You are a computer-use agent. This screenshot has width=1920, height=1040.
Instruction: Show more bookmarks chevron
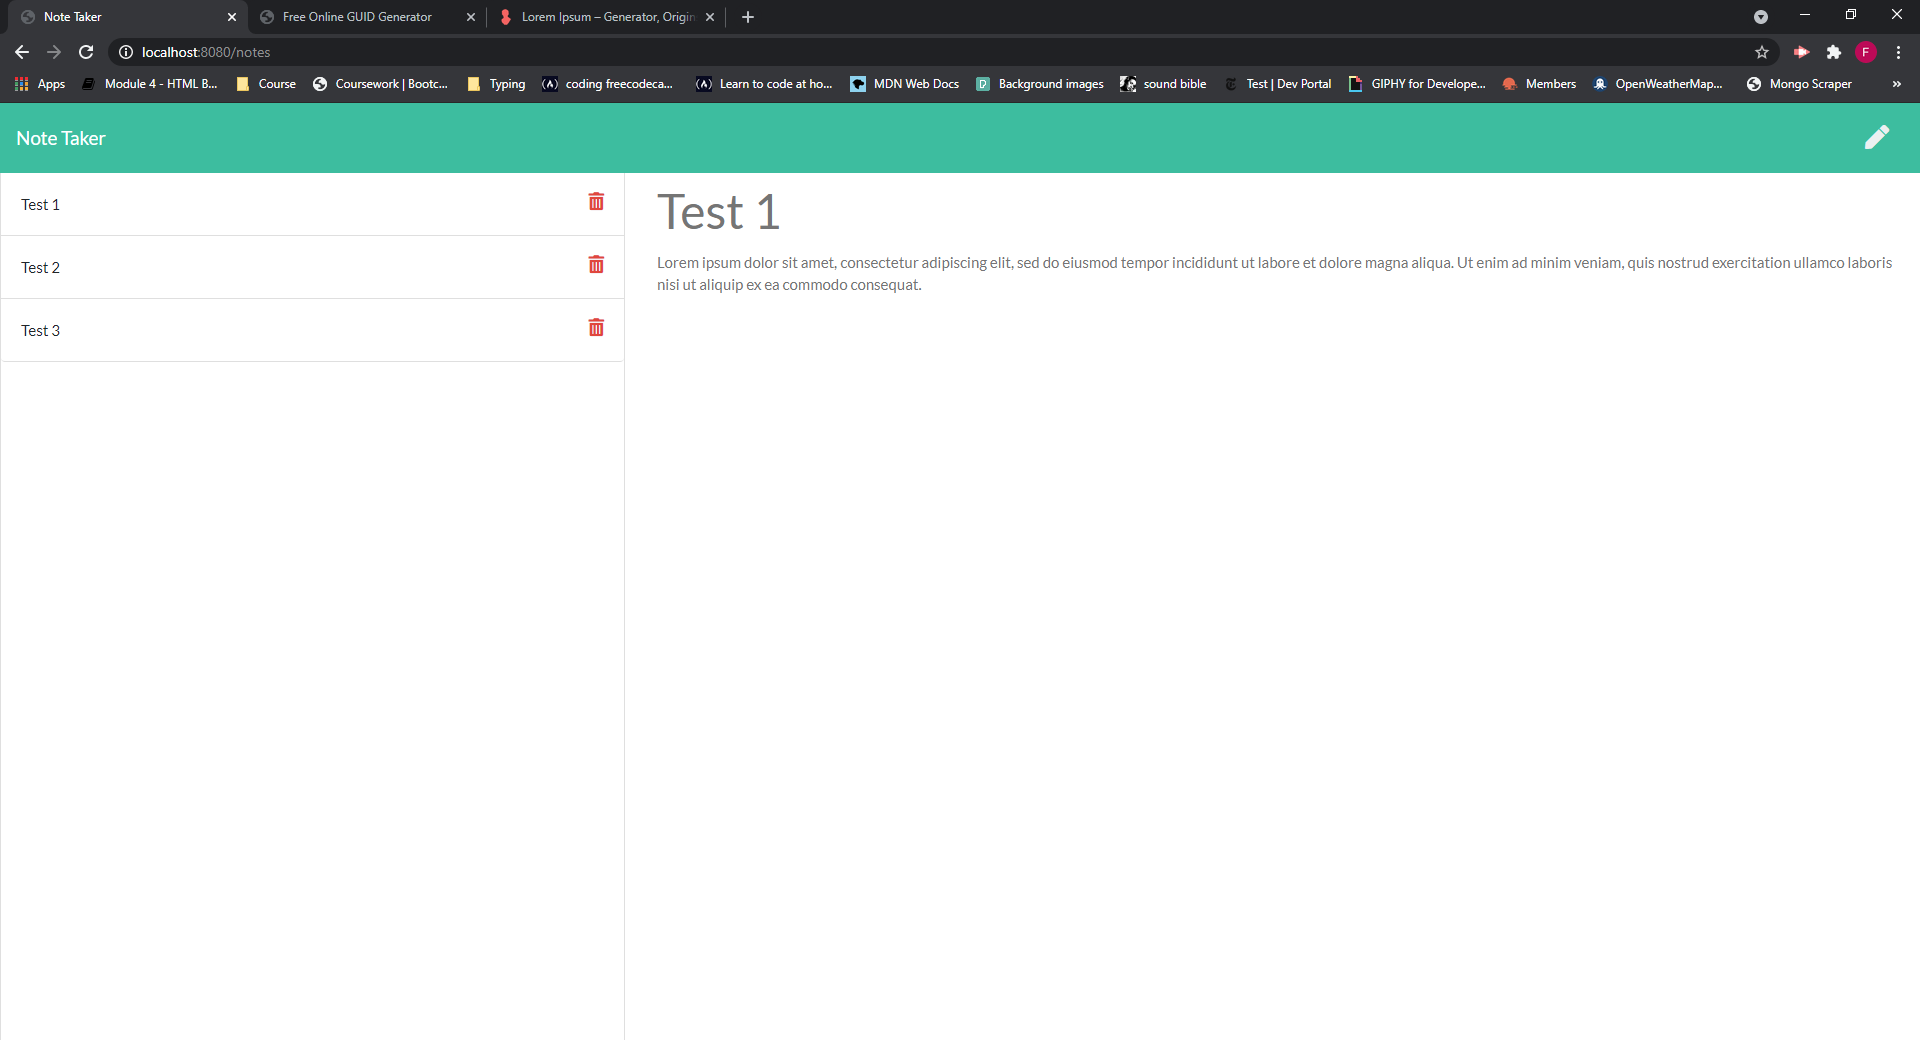click(x=1897, y=84)
